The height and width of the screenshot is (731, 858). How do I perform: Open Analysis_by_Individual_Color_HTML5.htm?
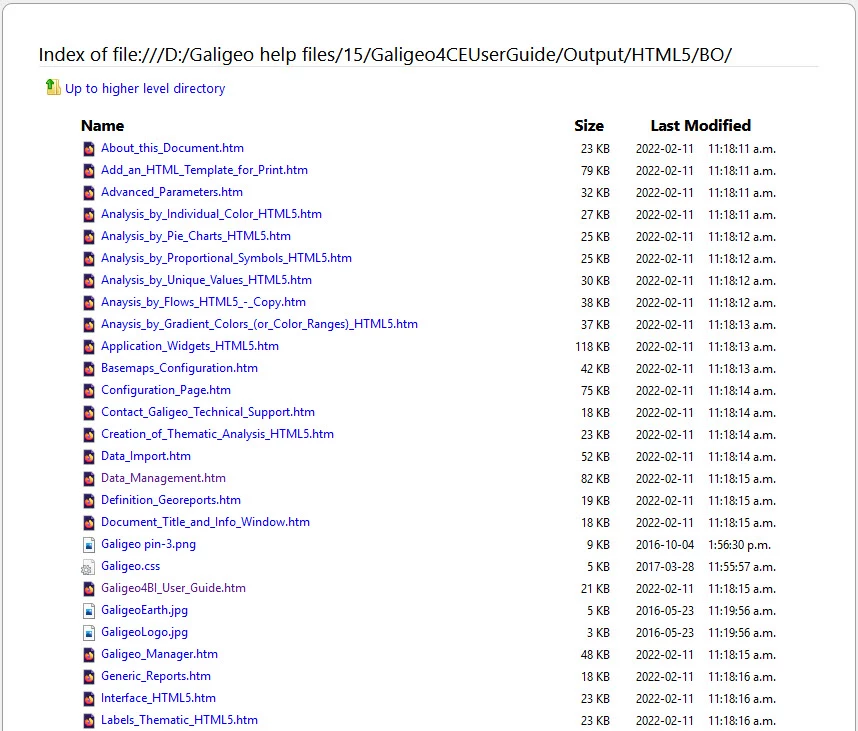coord(211,214)
